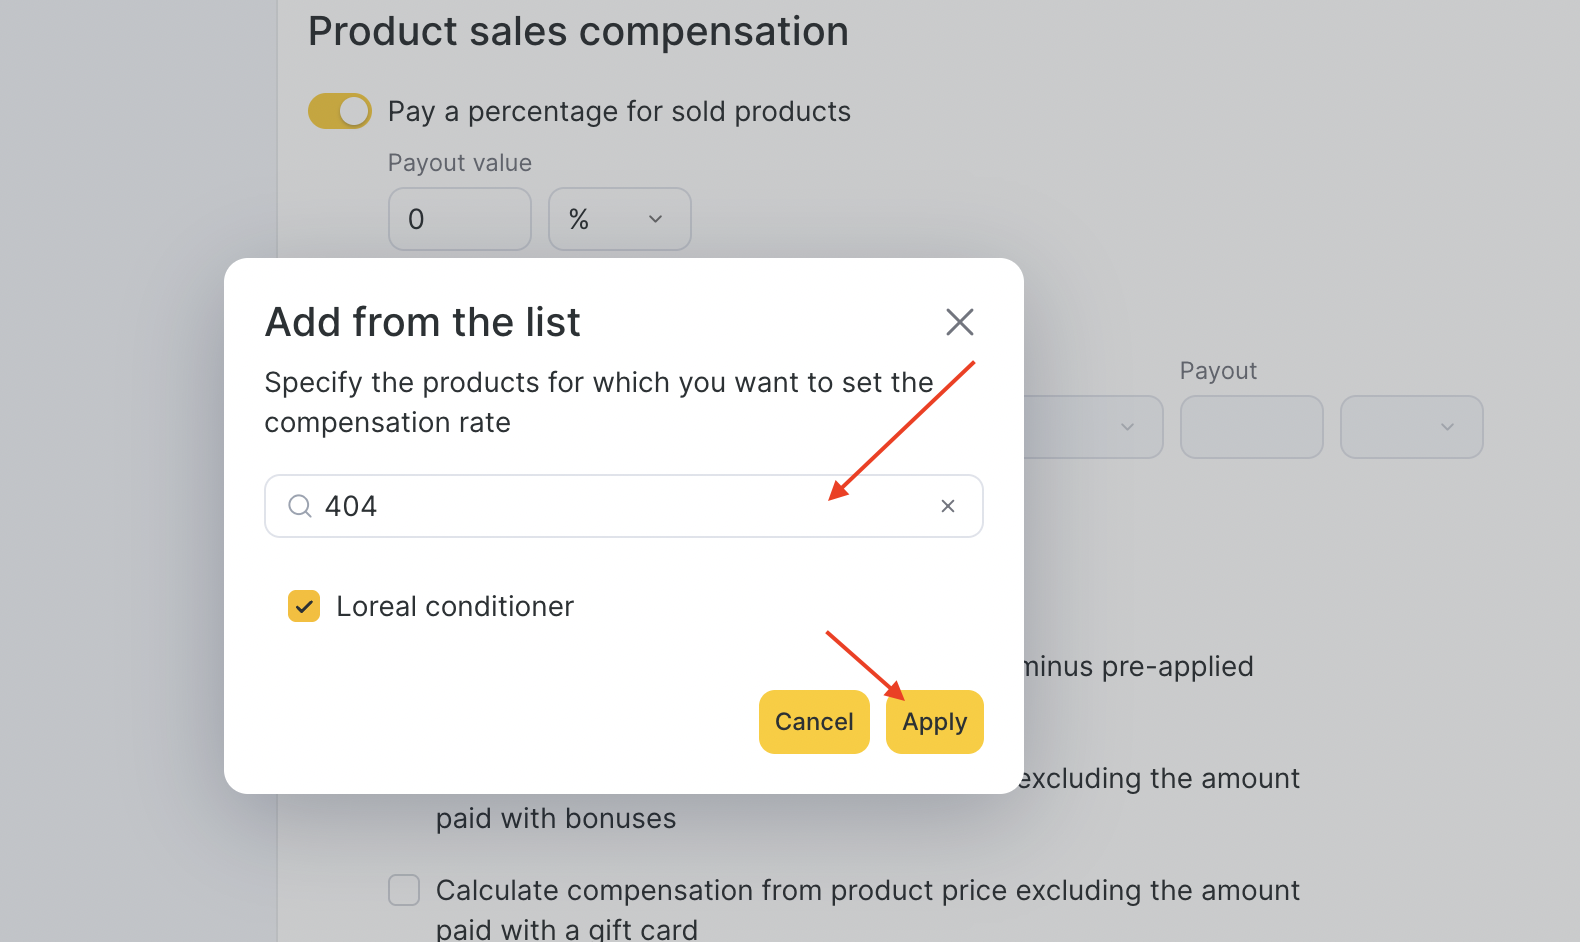This screenshot has height=942, width=1580.
Task: Check the gift card compensation checkbox
Action: [x=404, y=890]
